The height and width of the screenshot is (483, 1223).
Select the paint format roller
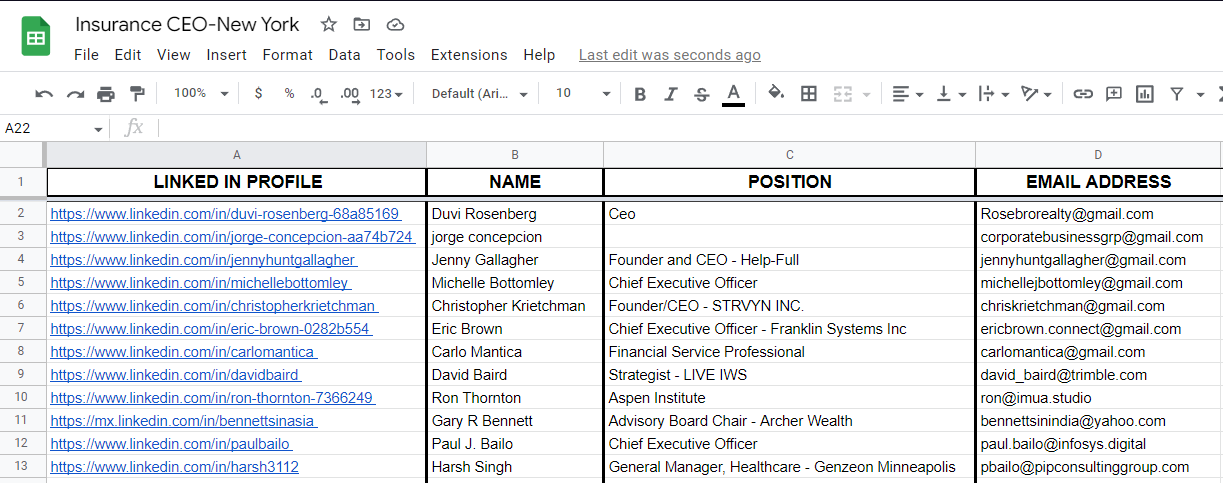tap(137, 94)
